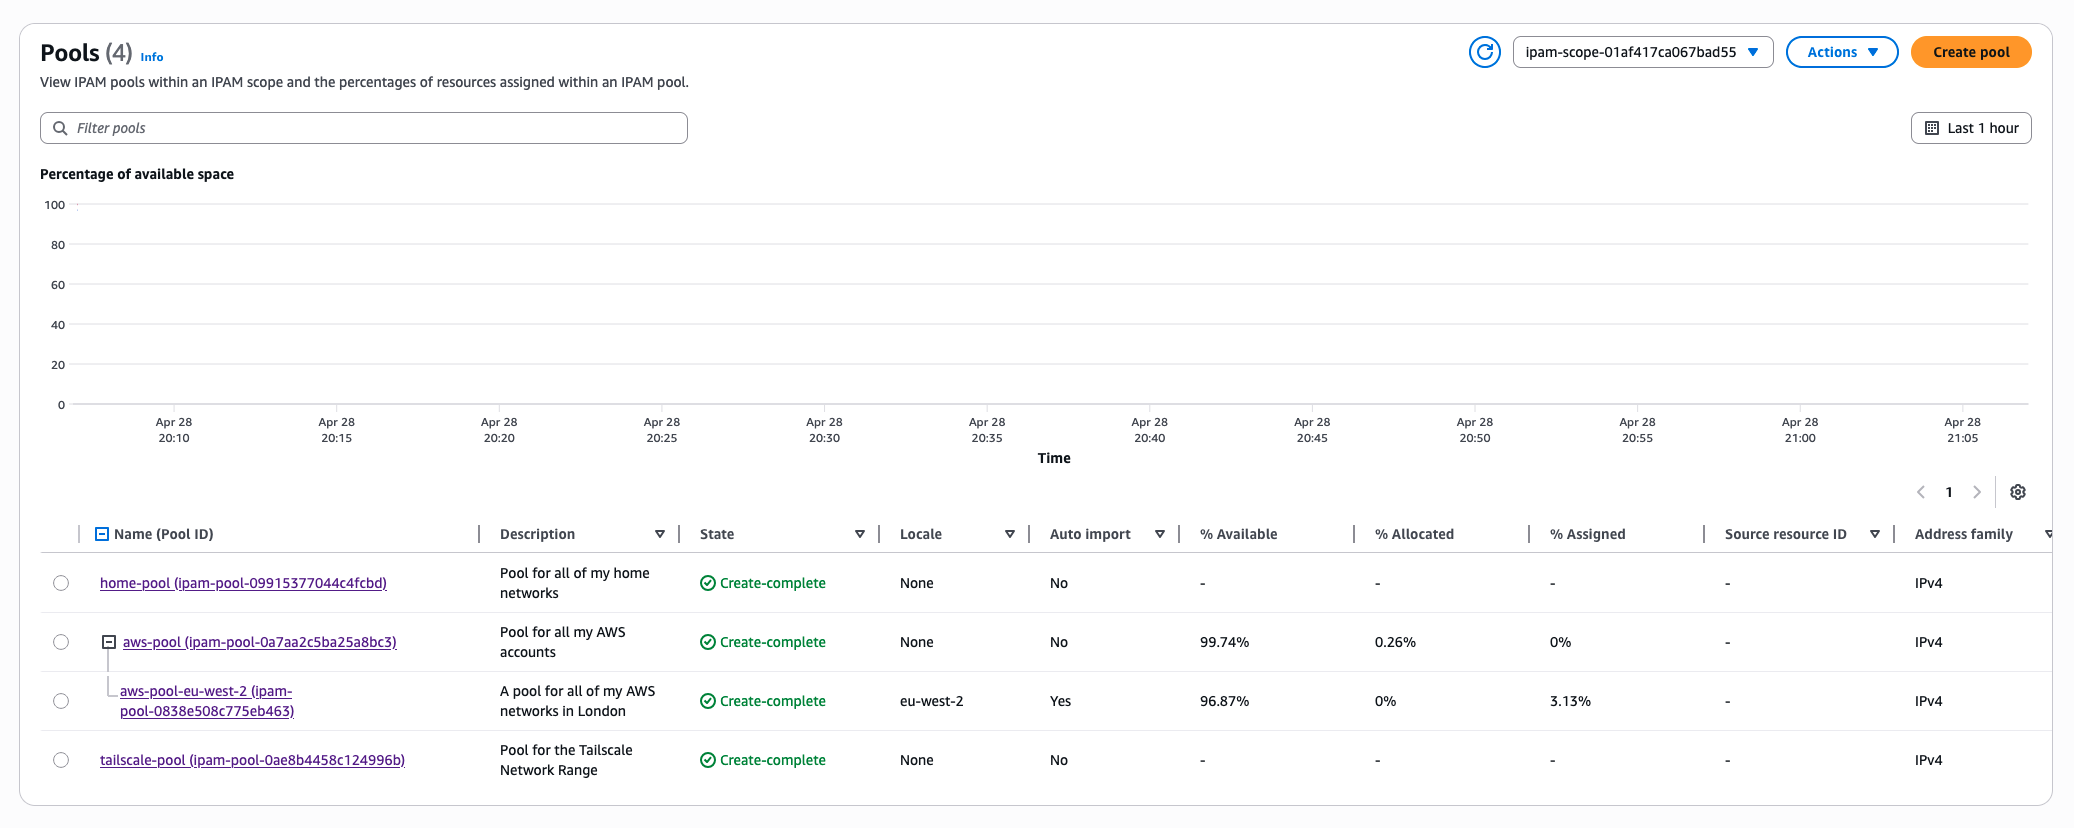
Task: Open the IPAM scope selector dropdown
Action: tap(1642, 52)
